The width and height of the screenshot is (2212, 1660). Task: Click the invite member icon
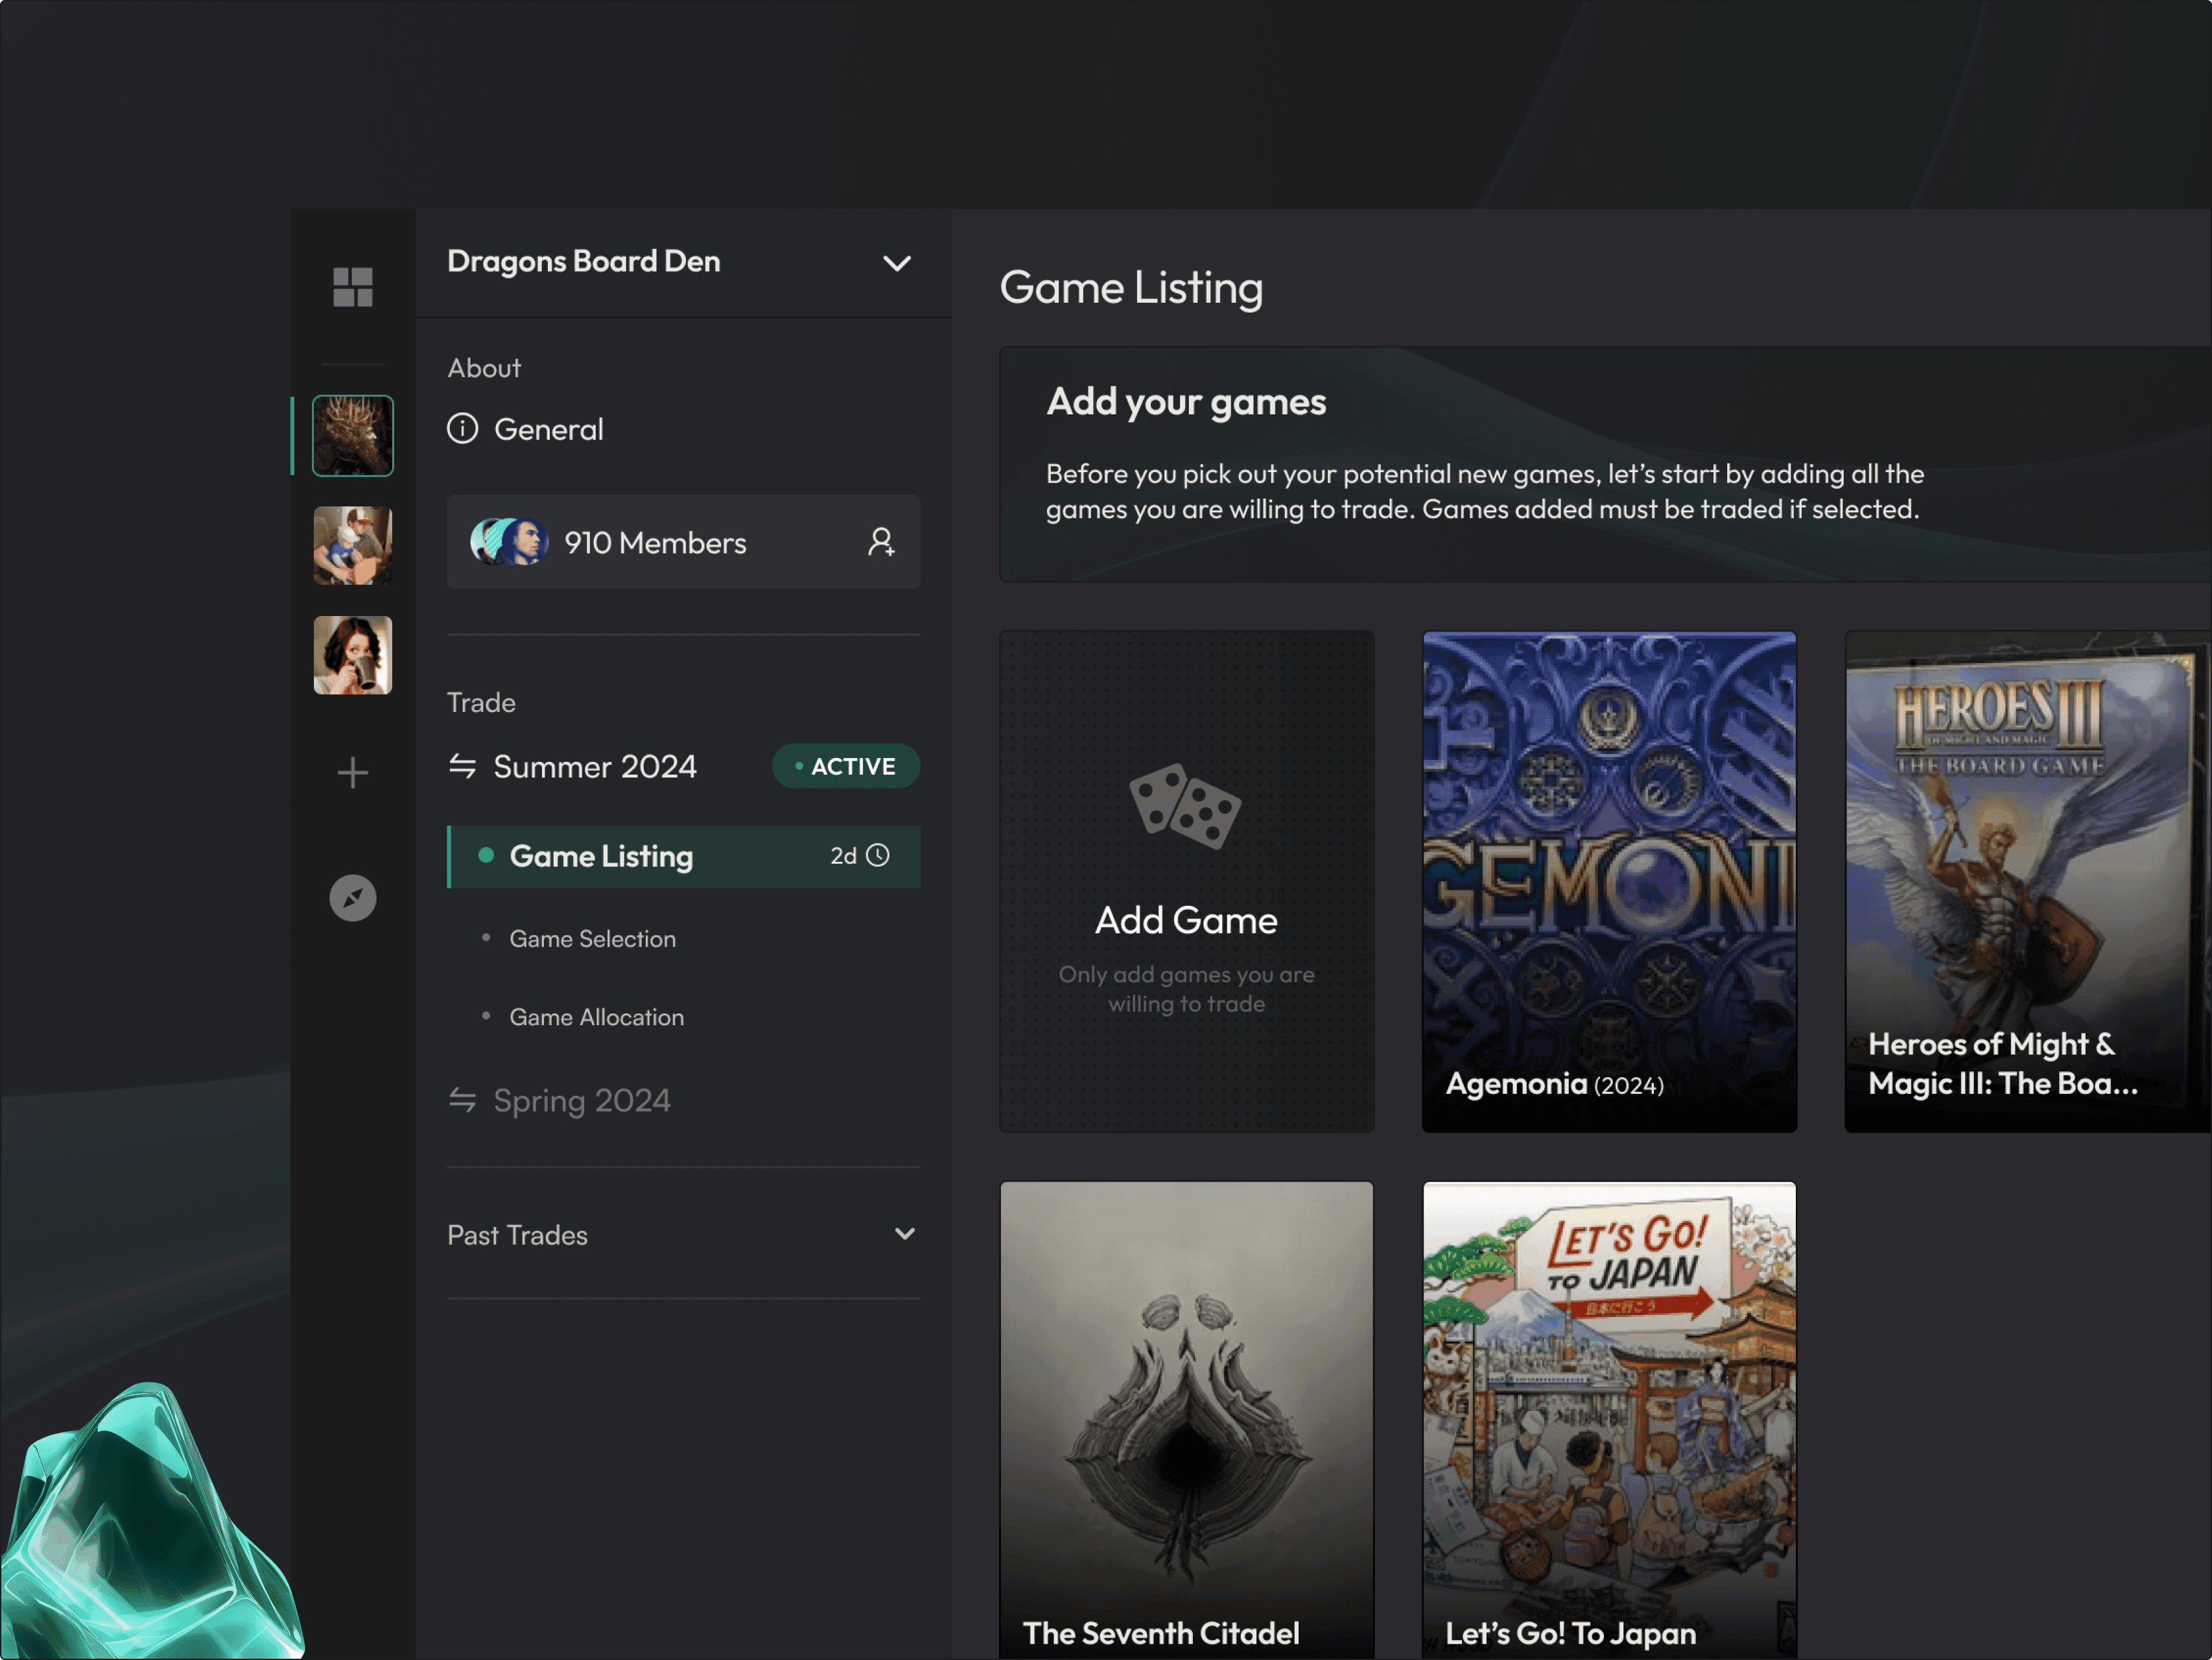tap(880, 542)
